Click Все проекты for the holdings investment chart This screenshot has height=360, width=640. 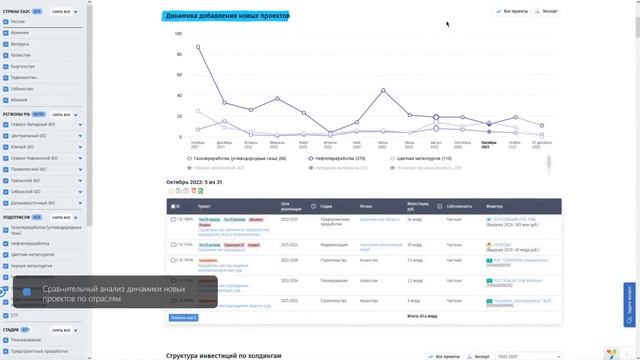coord(444,356)
